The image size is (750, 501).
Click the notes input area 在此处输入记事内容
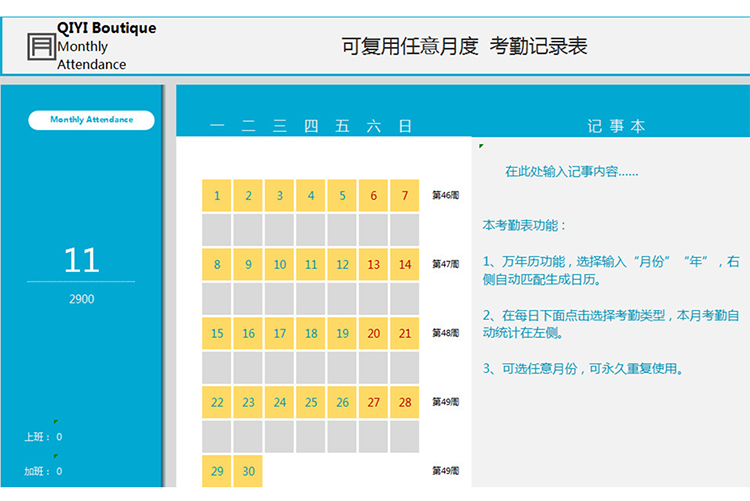tap(571, 172)
